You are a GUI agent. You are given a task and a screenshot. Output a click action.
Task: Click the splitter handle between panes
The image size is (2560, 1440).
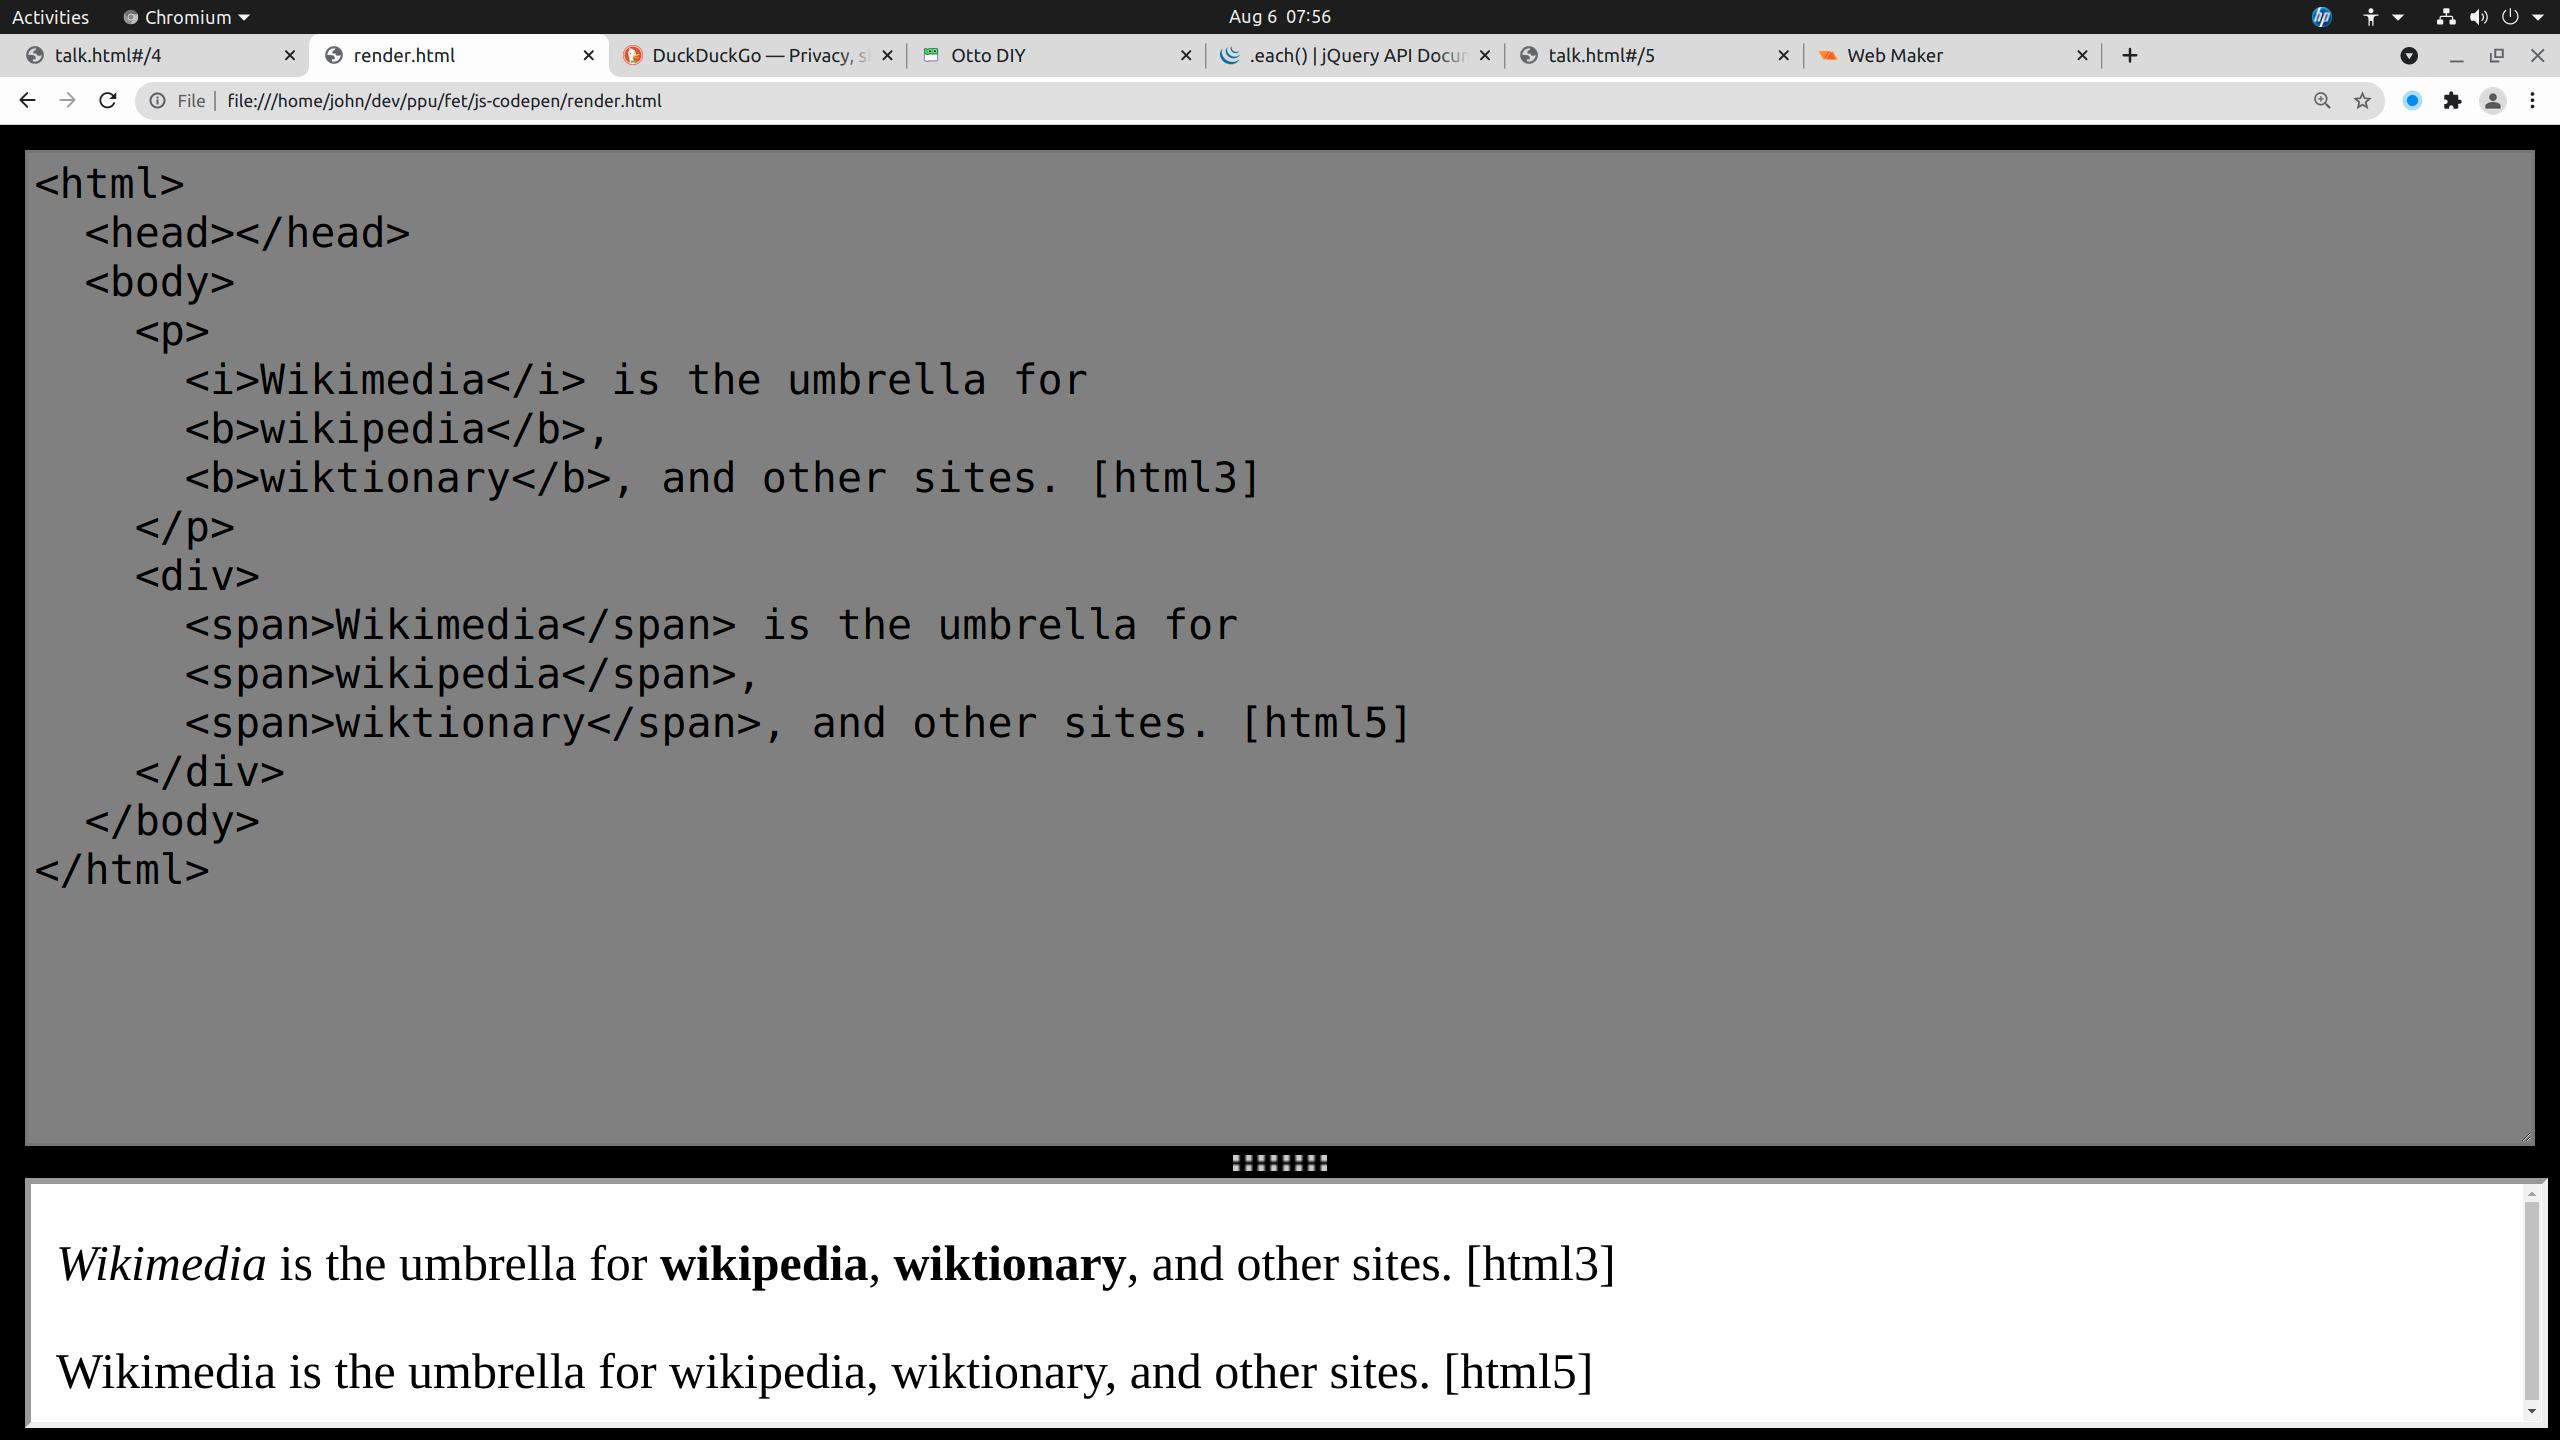1279,1162
